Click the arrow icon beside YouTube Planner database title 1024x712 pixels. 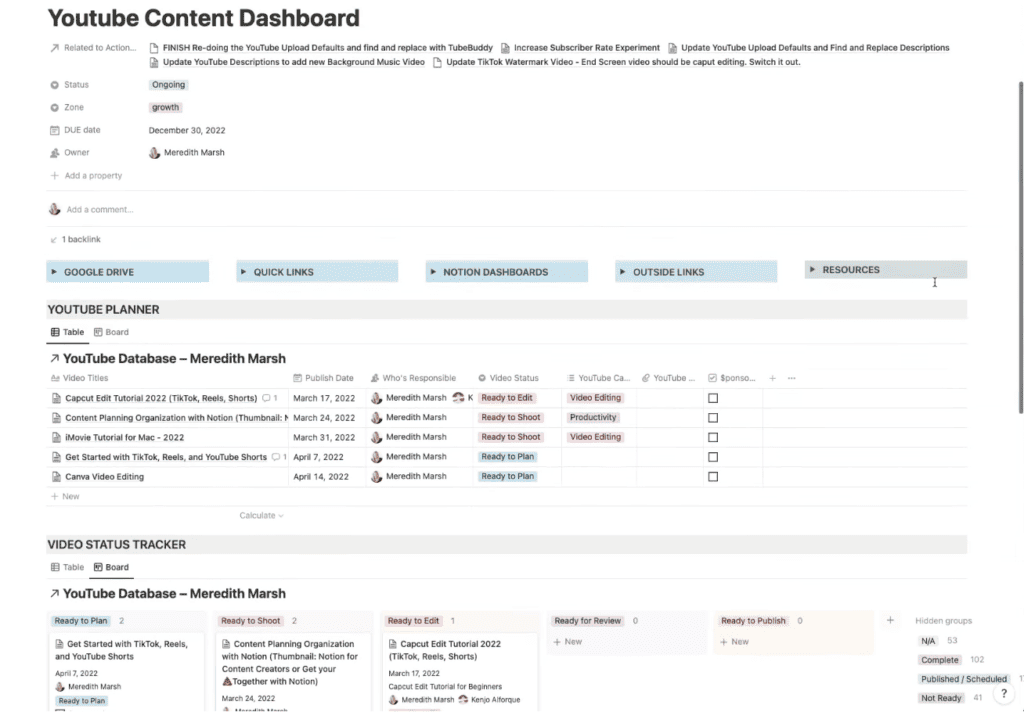coord(54,358)
